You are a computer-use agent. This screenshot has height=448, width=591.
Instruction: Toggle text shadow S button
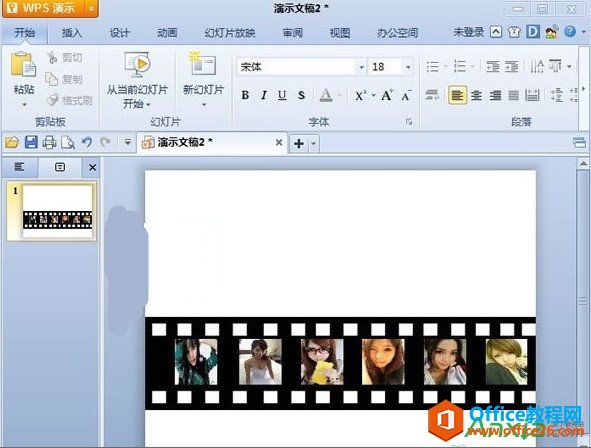pyautogui.click(x=301, y=95)
